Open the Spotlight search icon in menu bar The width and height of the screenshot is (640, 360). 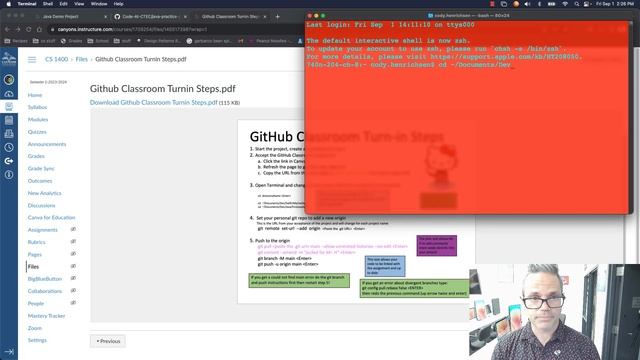[x=576, y=4]
